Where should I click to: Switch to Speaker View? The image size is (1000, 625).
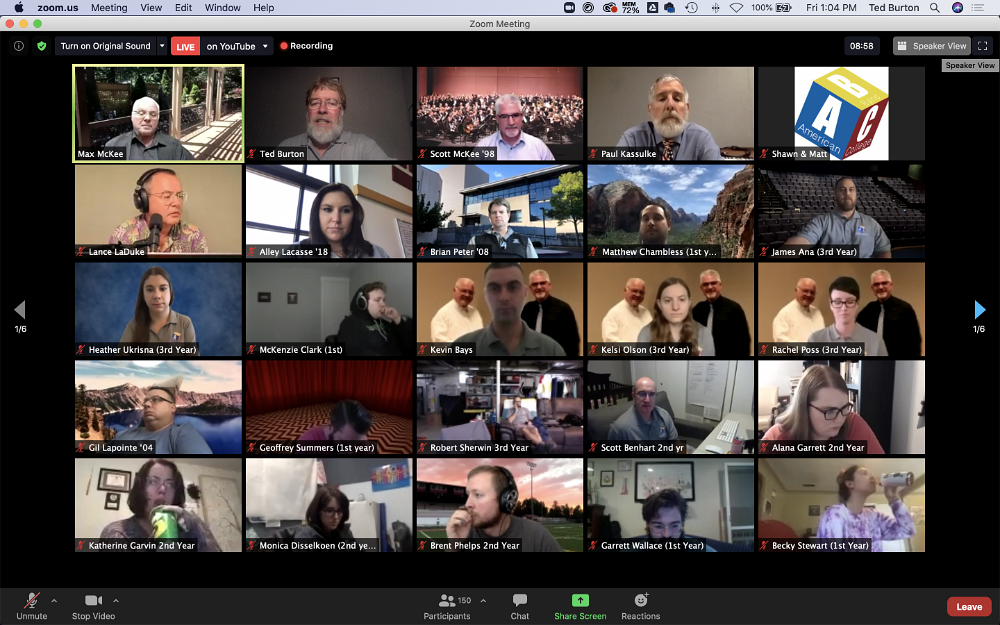coord(932,46)
